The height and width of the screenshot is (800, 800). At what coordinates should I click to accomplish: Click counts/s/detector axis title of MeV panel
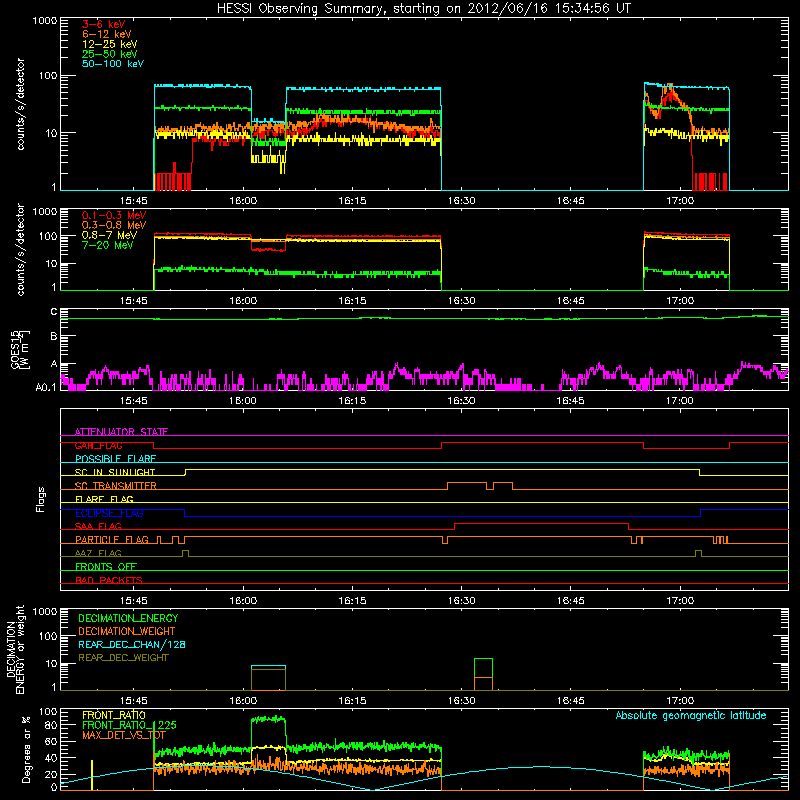tap(20, 249)
